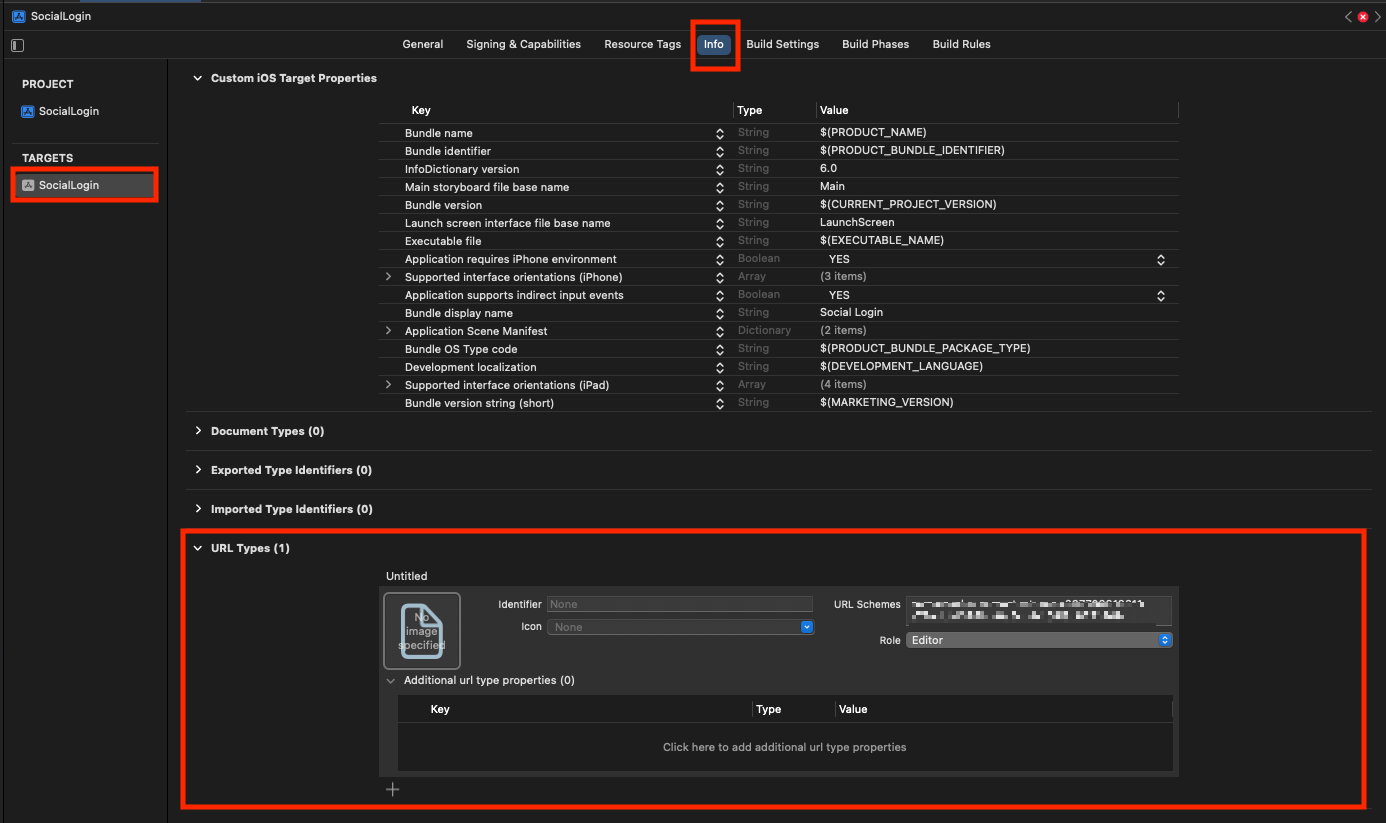Click to add additional url type properties

784,747
